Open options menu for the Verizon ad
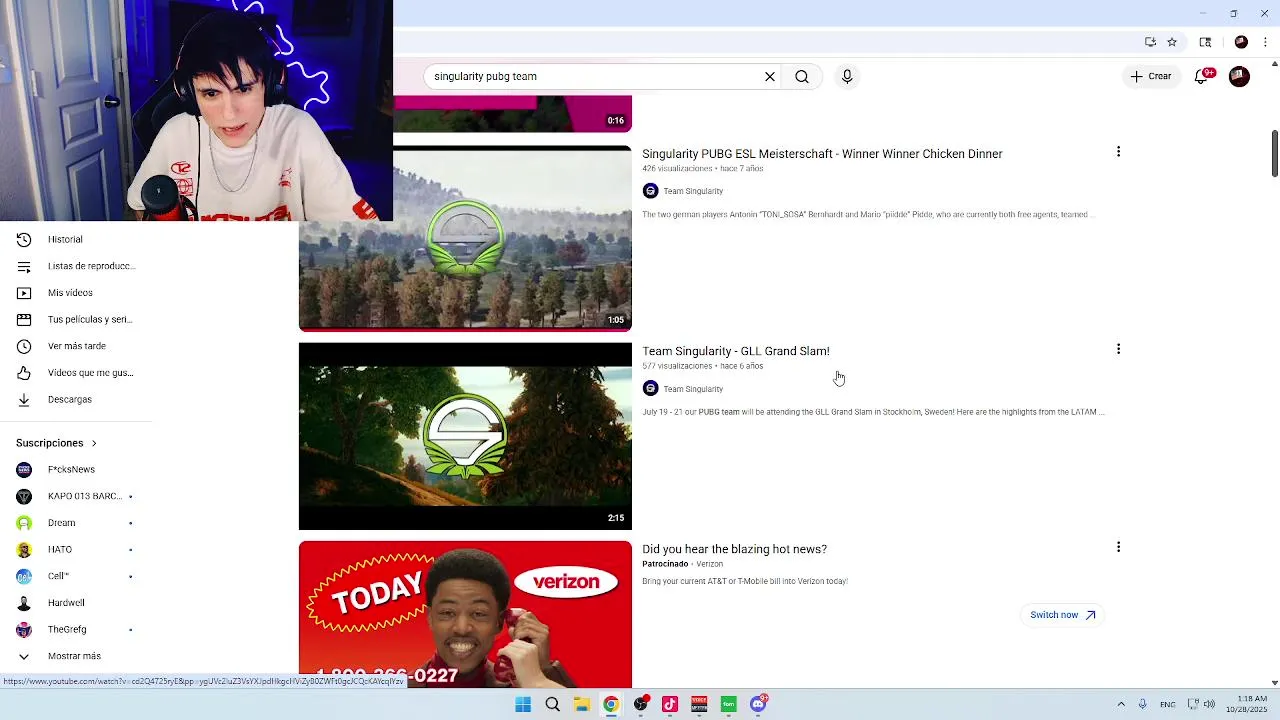 tap(1118, 547)
